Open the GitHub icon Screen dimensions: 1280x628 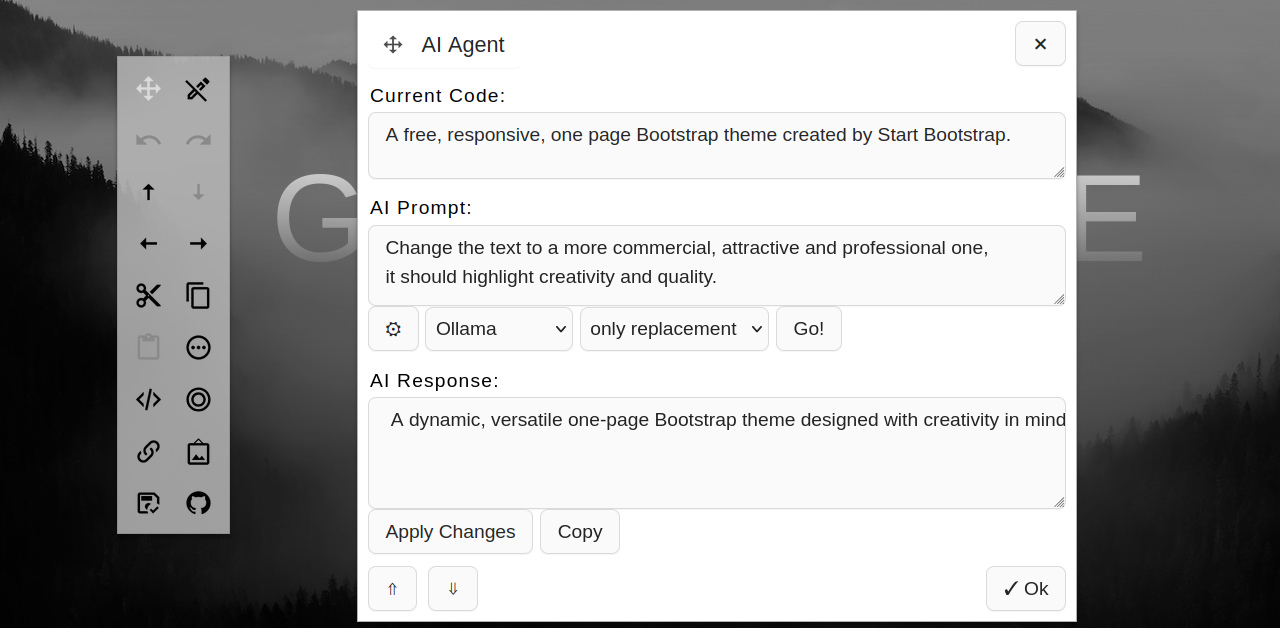[198, 503]
